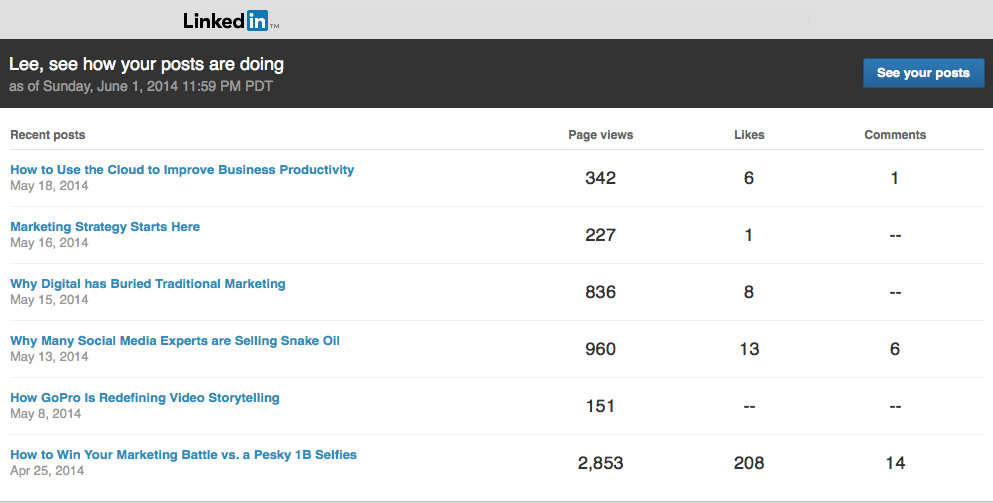This screenshot has width=993, height=503.
Task: Click the 836 page views value
Action: tap(600, 292)
